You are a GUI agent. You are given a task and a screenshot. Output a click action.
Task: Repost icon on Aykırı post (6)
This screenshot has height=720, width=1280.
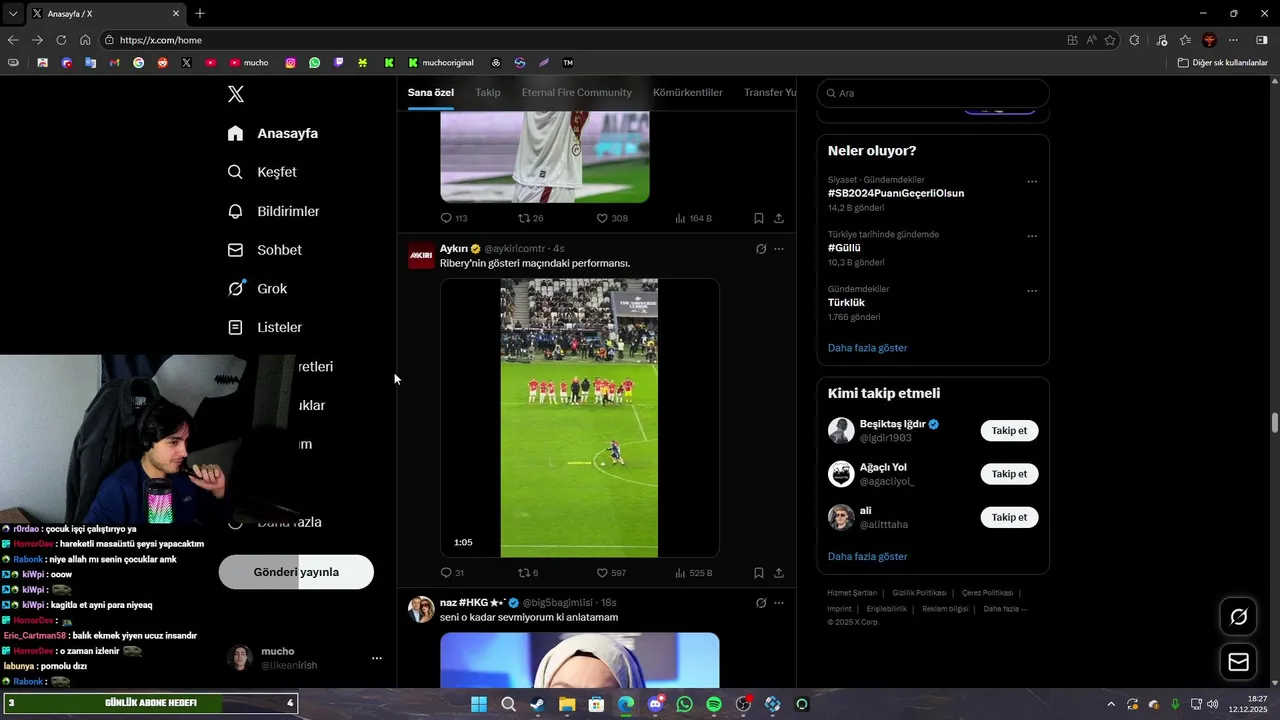[524, 573]
